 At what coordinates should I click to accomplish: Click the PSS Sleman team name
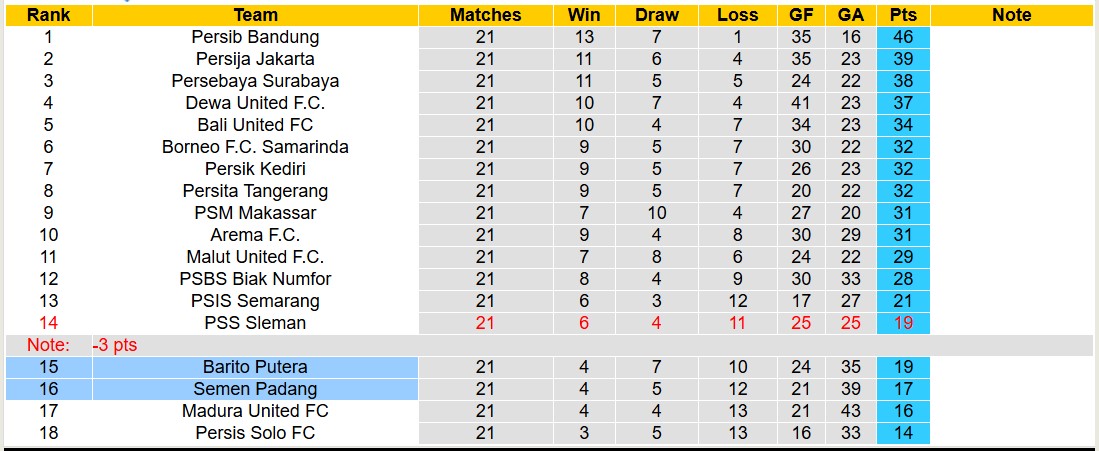point(255,323)
